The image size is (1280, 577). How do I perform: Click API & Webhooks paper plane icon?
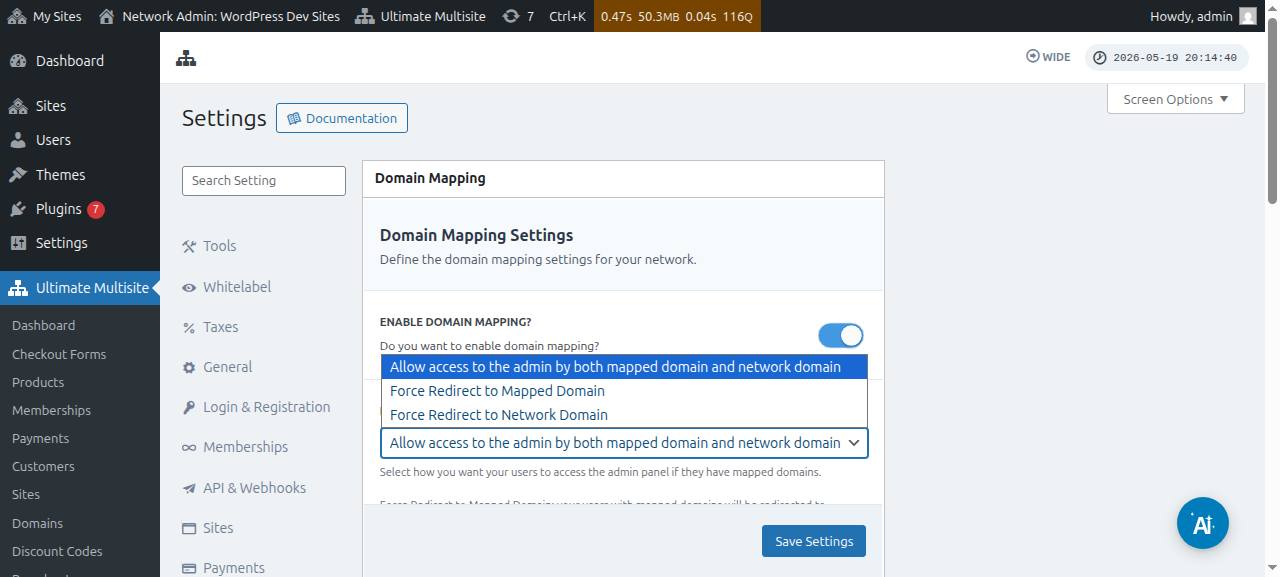189,488
